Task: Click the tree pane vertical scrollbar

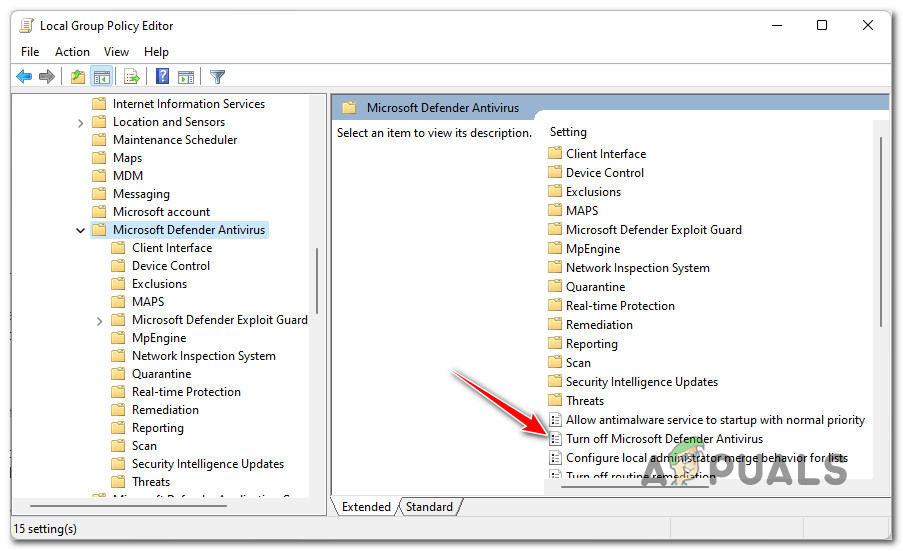Action: click(317, 280)
